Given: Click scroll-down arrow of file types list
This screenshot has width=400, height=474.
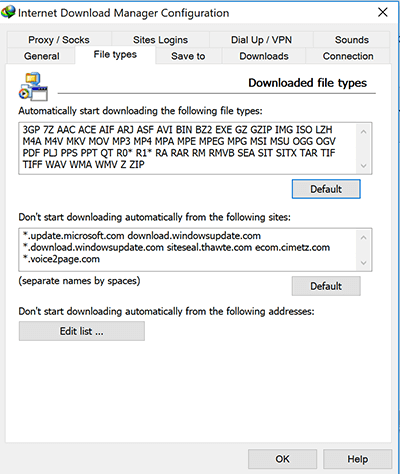Looking at the screenshot, I should tap(363, 166).
